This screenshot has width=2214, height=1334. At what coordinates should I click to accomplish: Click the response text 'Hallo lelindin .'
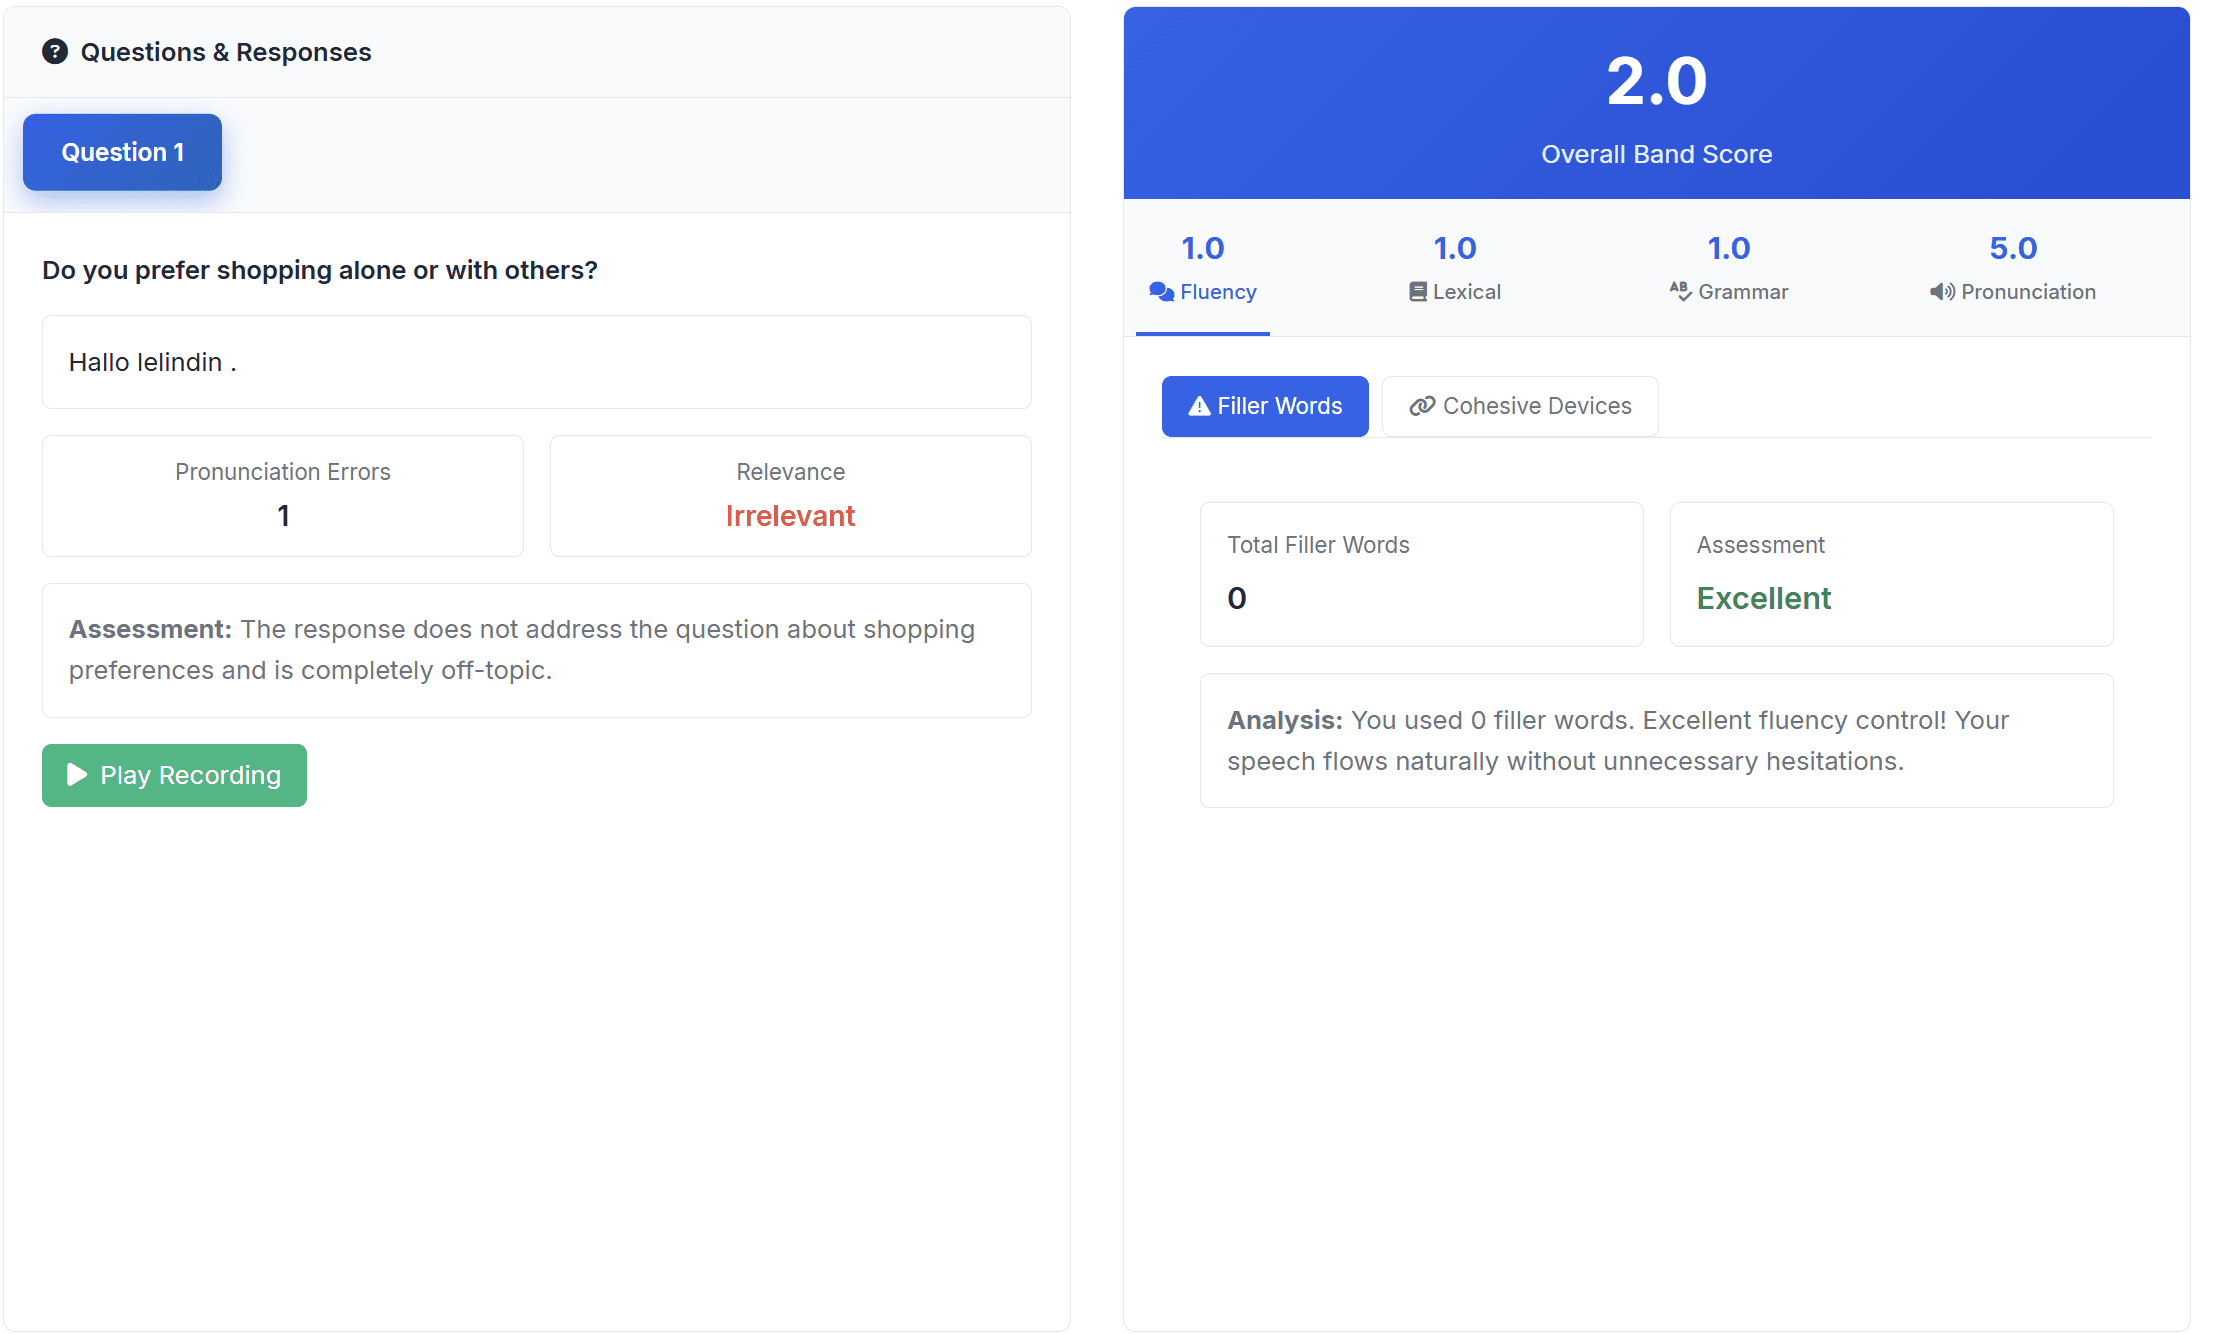coord(153,362)
